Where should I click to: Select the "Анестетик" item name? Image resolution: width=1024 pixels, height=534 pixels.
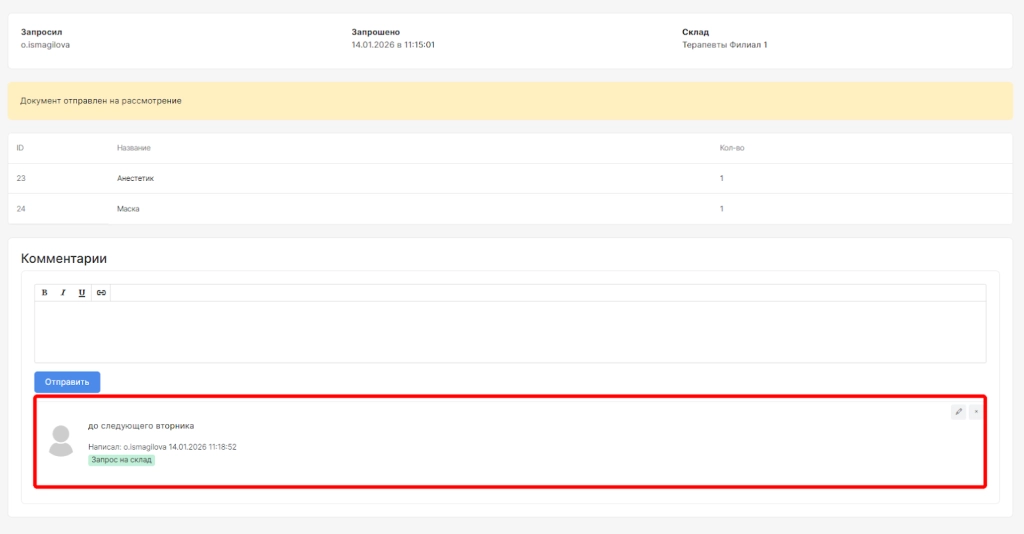click(x=136, y=178)
